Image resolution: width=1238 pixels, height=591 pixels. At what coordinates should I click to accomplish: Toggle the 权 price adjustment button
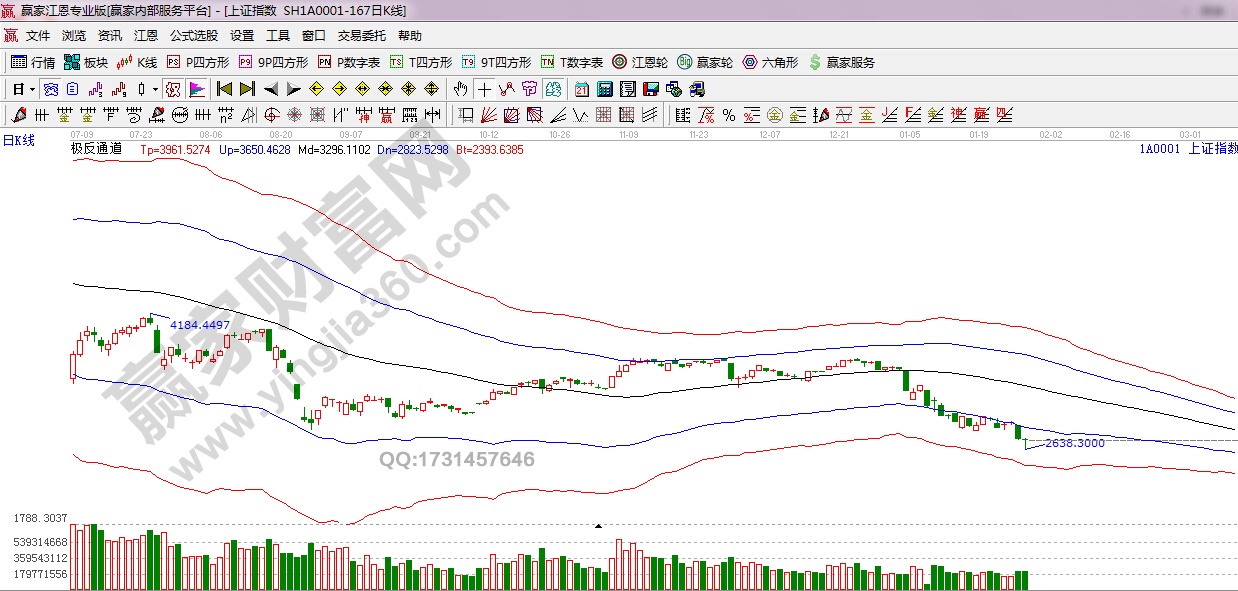click(173, 89)
